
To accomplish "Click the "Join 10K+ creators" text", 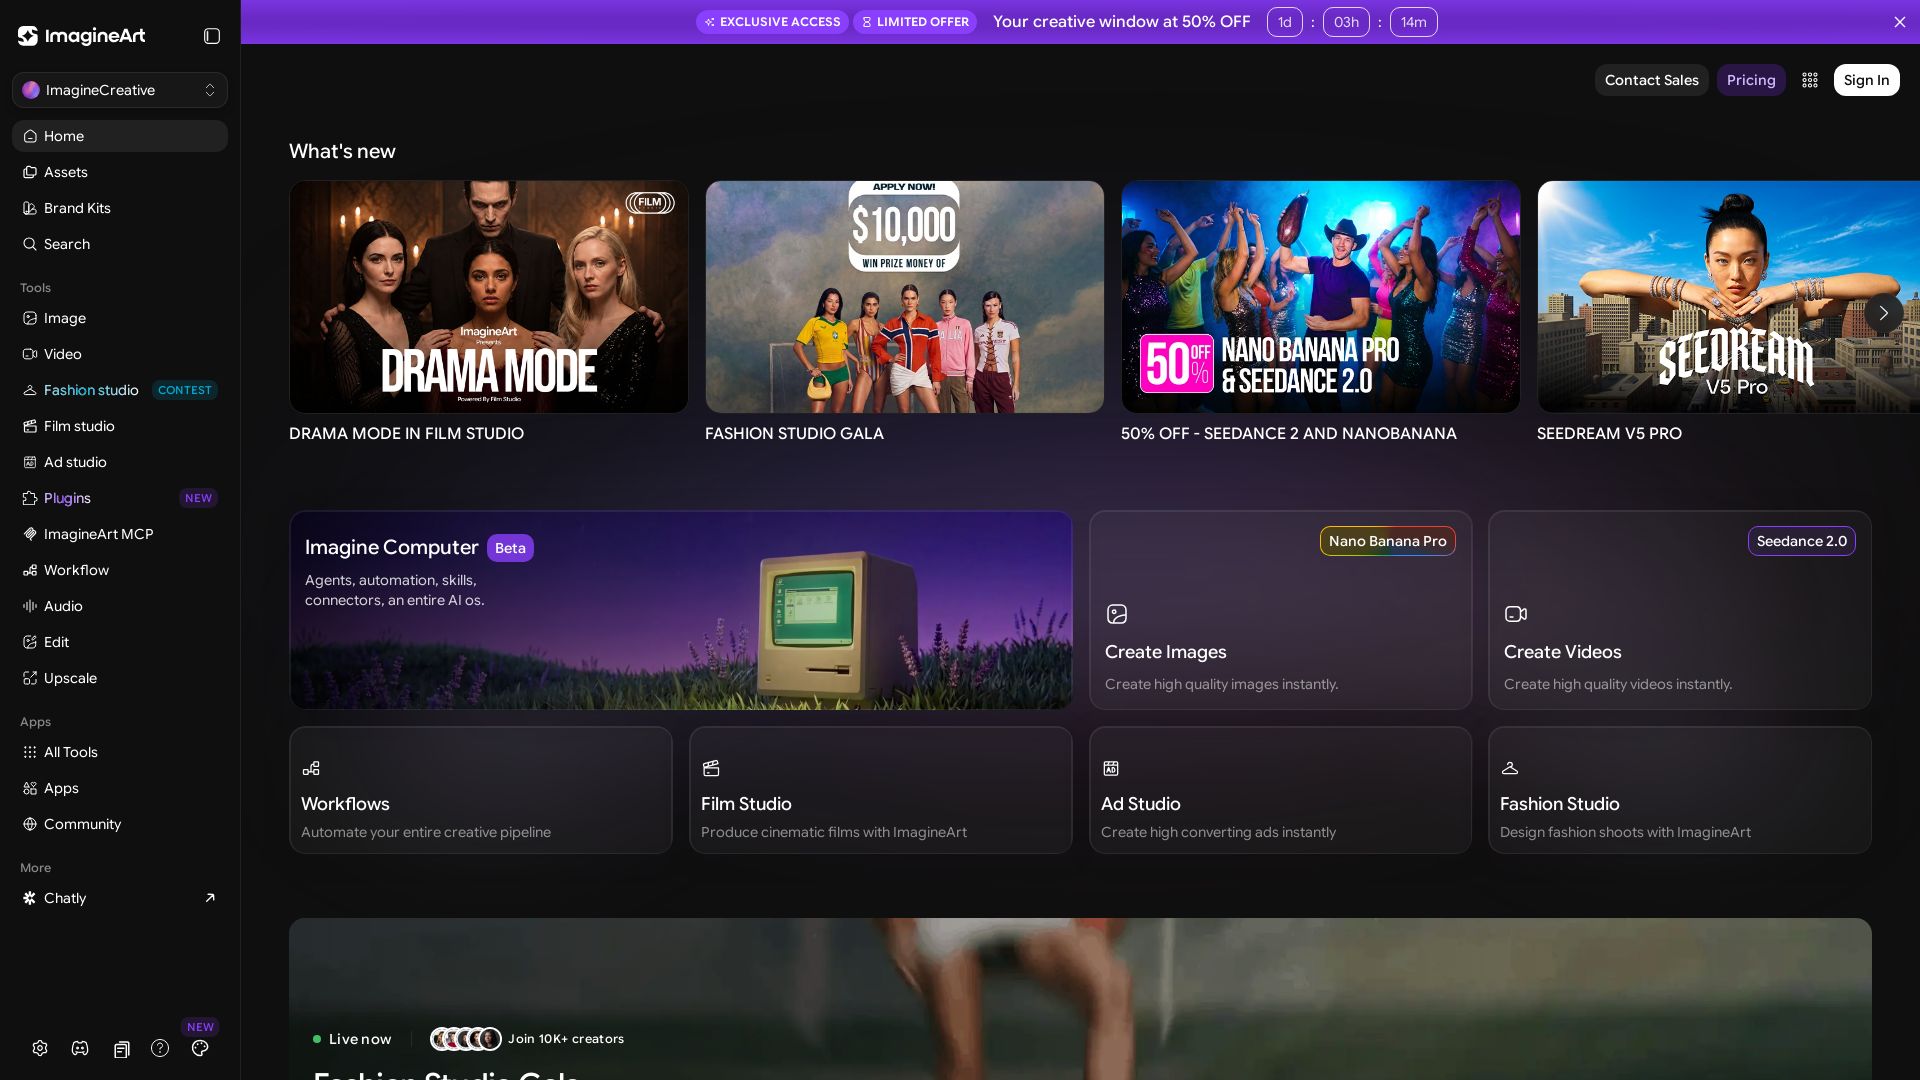I will pos(566,1039).
